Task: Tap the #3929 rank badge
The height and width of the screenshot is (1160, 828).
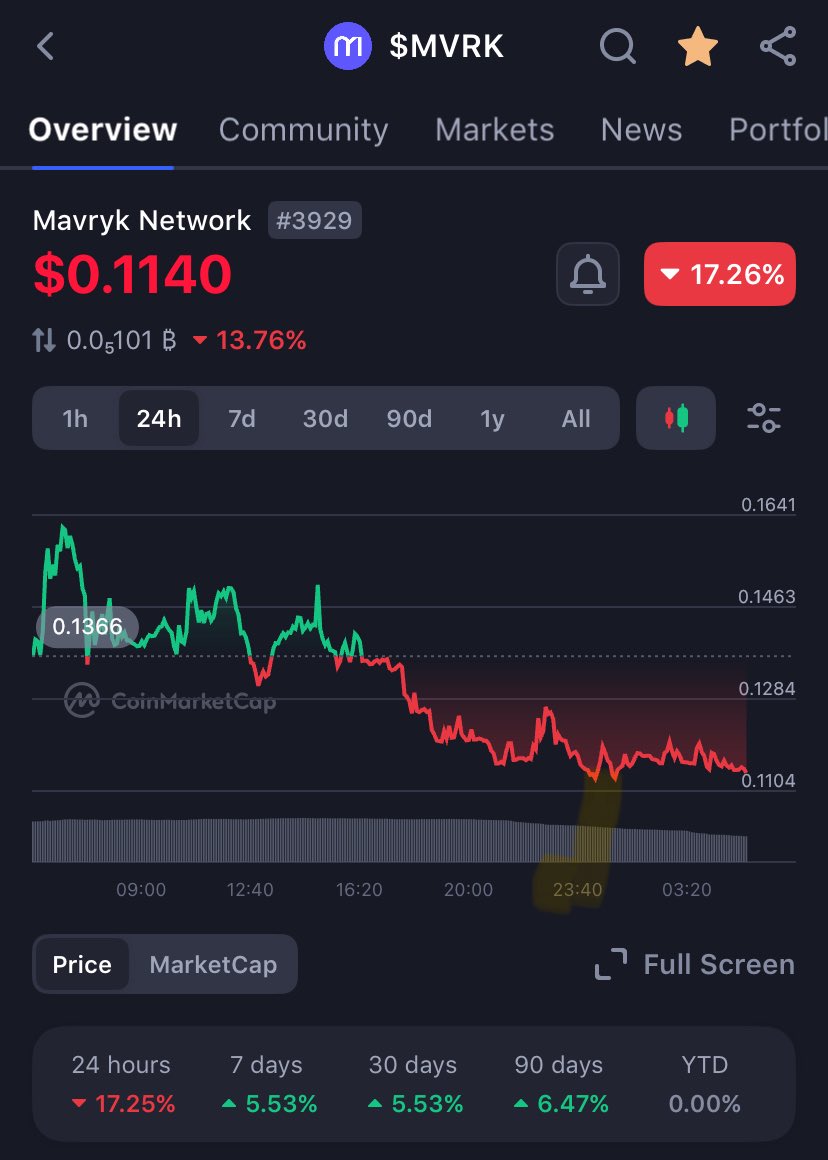Action: [x=314, y=220]
